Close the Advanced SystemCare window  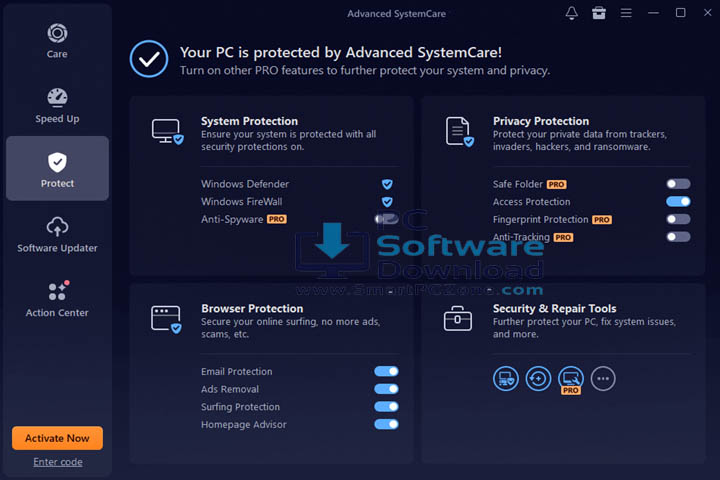click(x=708, y=13)
